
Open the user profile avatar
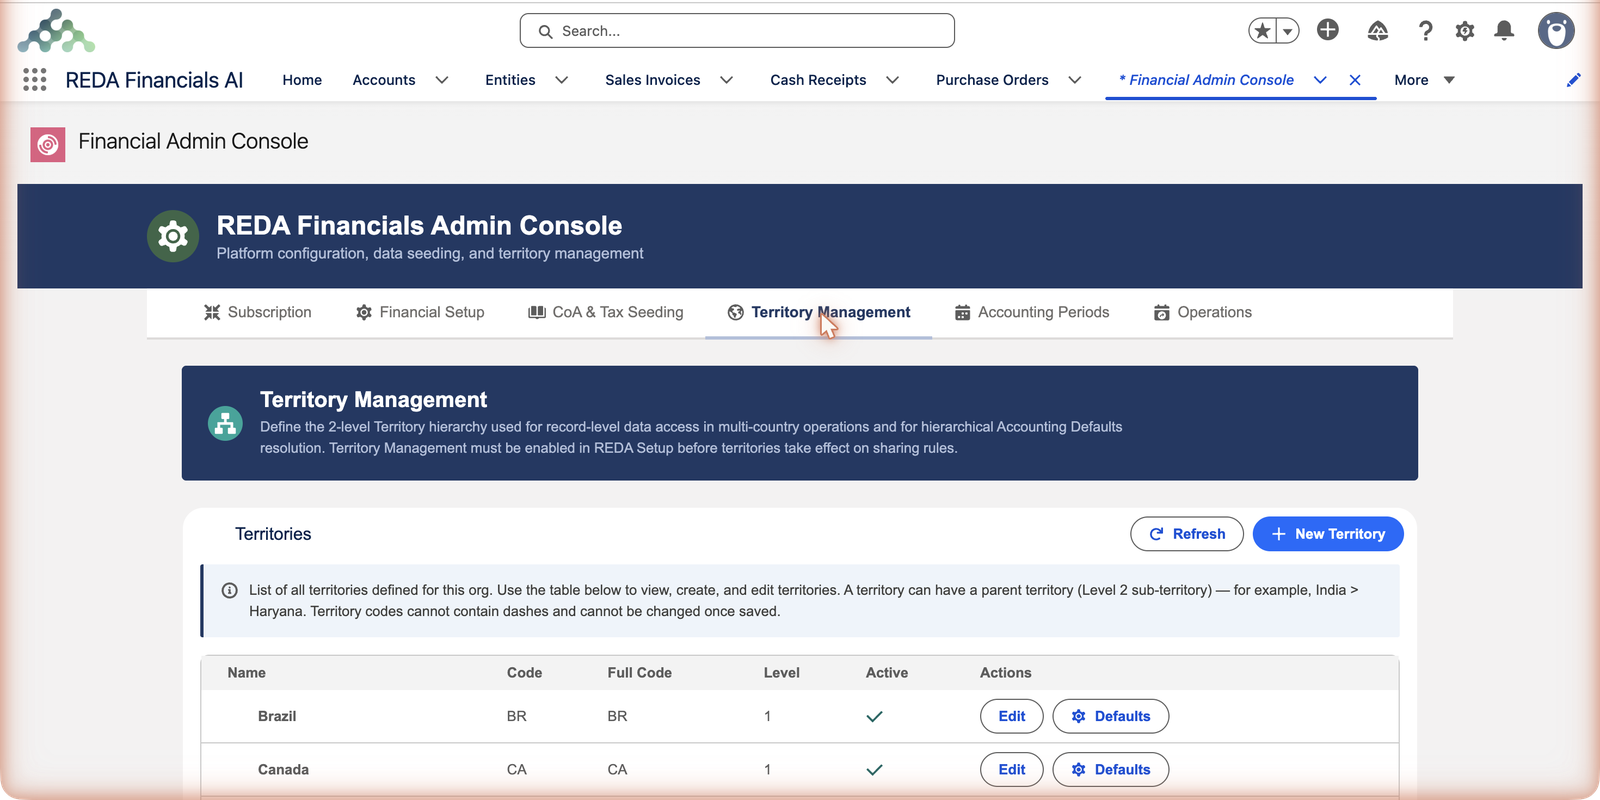click(x=1556, y=31)
